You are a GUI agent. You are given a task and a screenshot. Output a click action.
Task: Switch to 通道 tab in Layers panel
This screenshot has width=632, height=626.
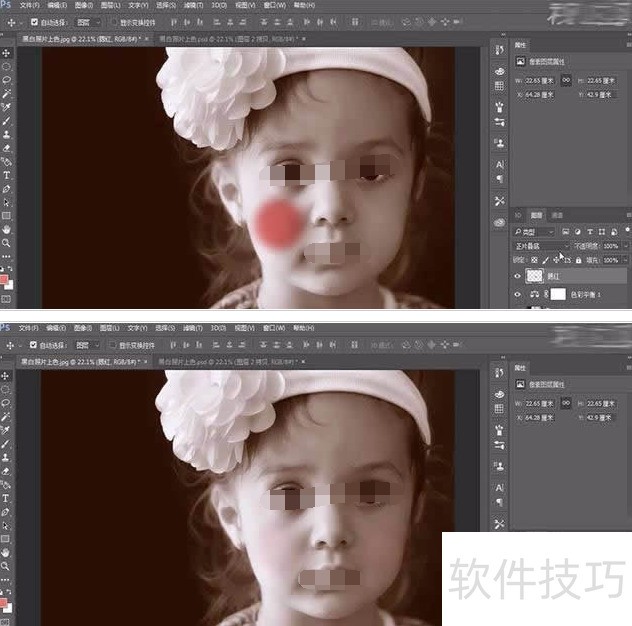(557, 215)
